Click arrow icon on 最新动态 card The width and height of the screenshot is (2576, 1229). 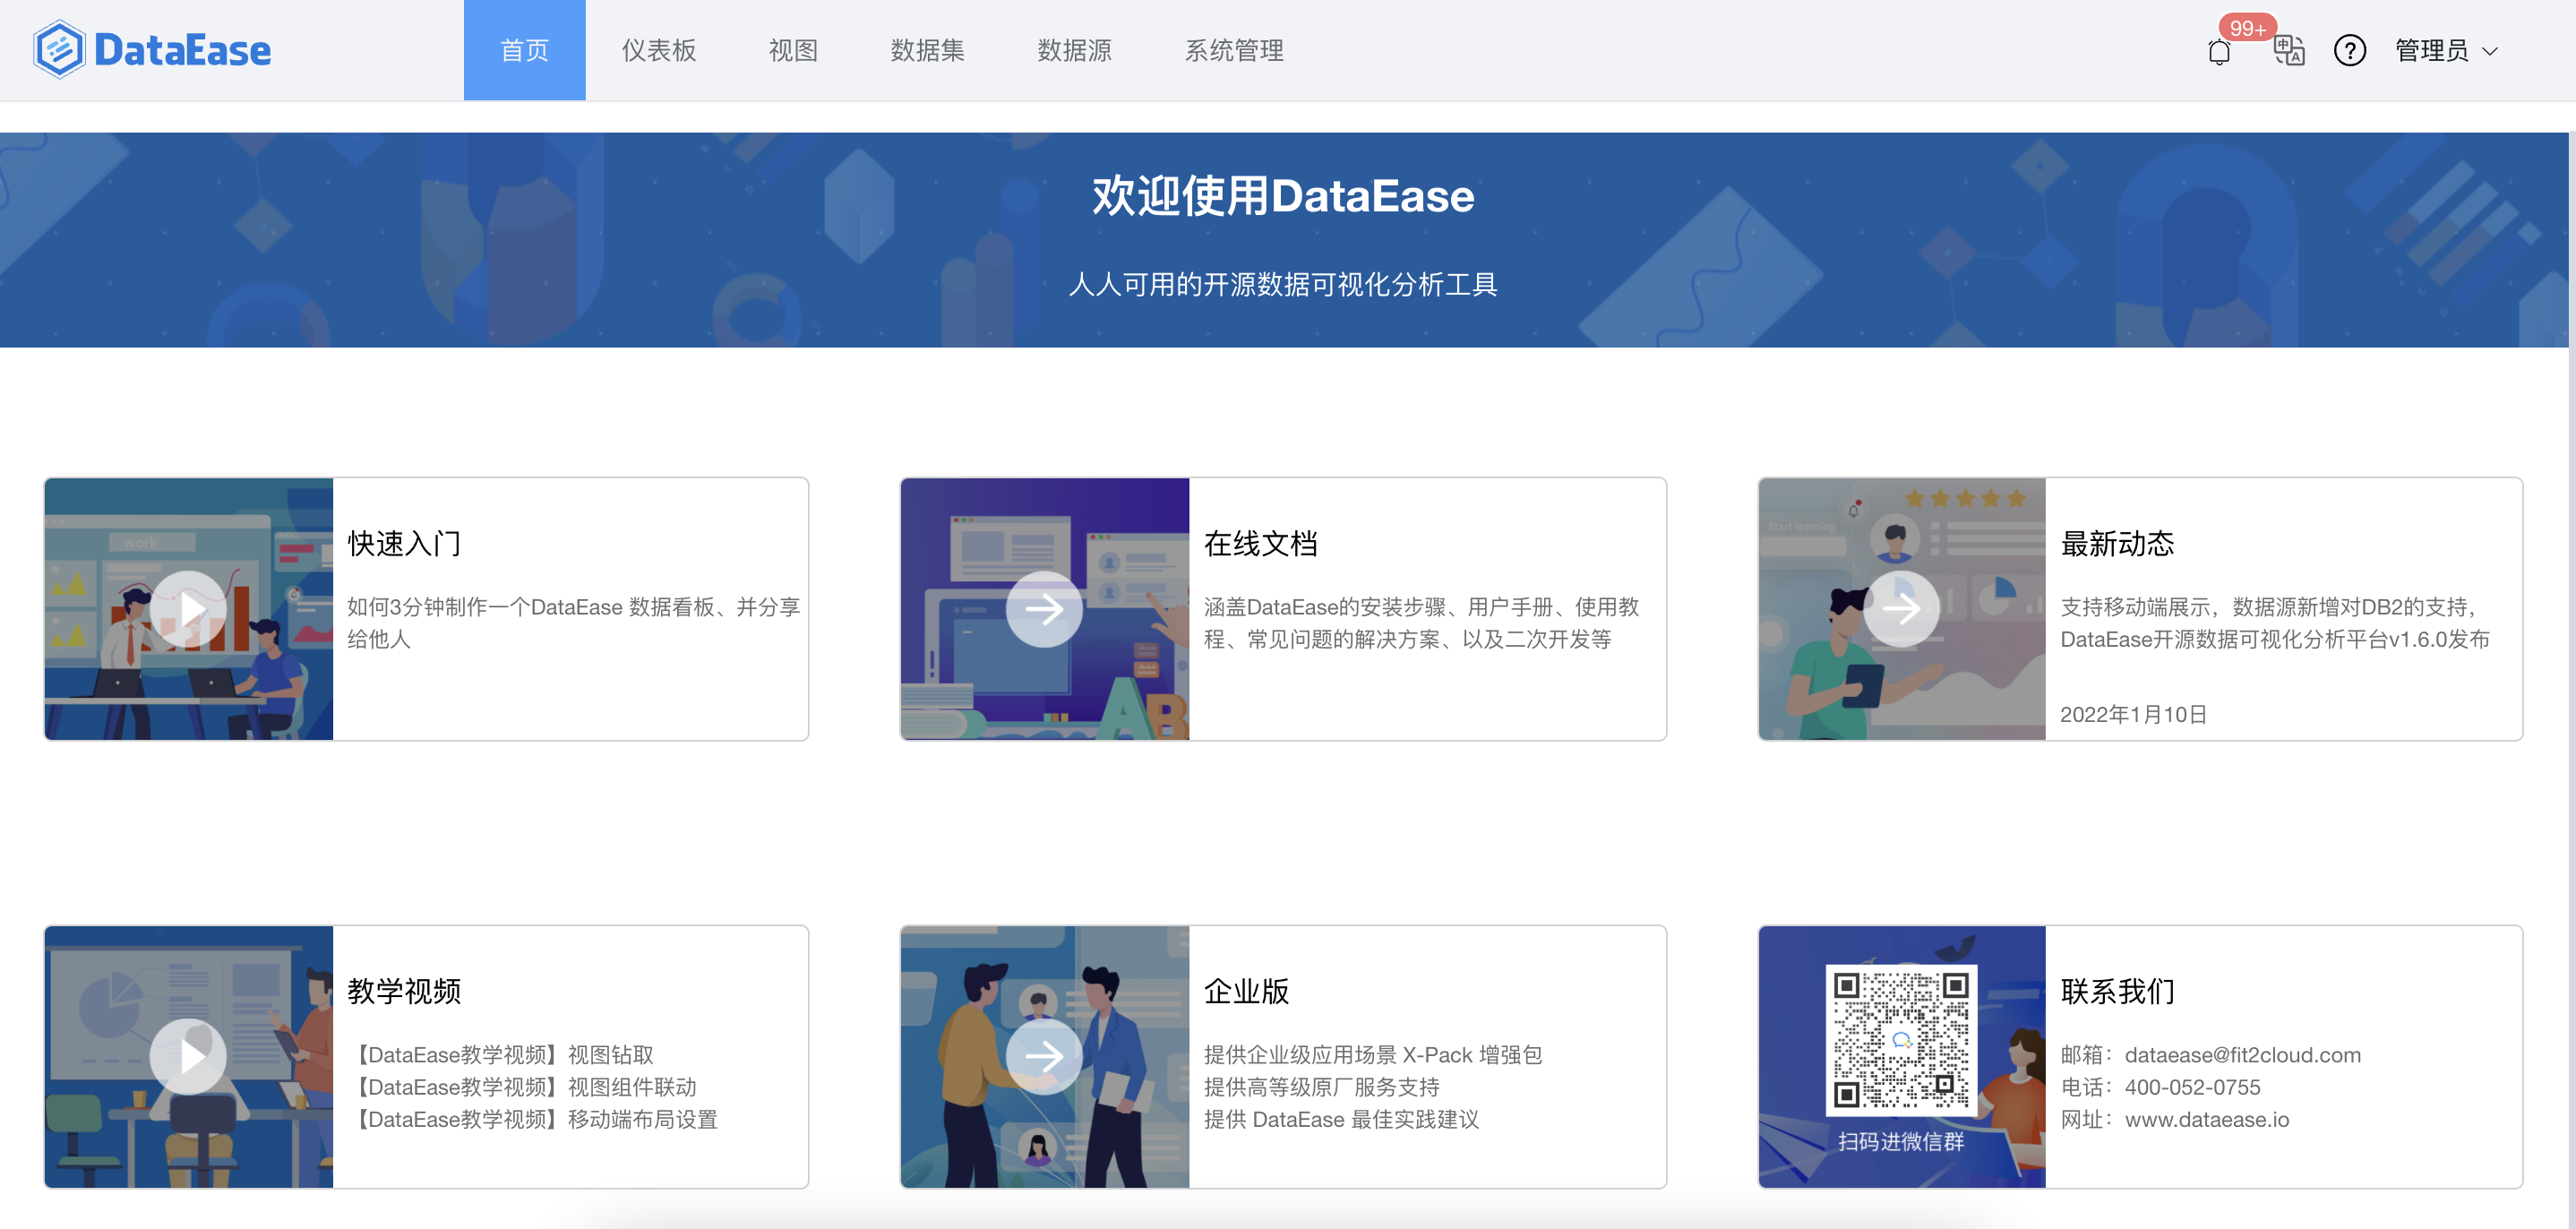point(1901,609)
